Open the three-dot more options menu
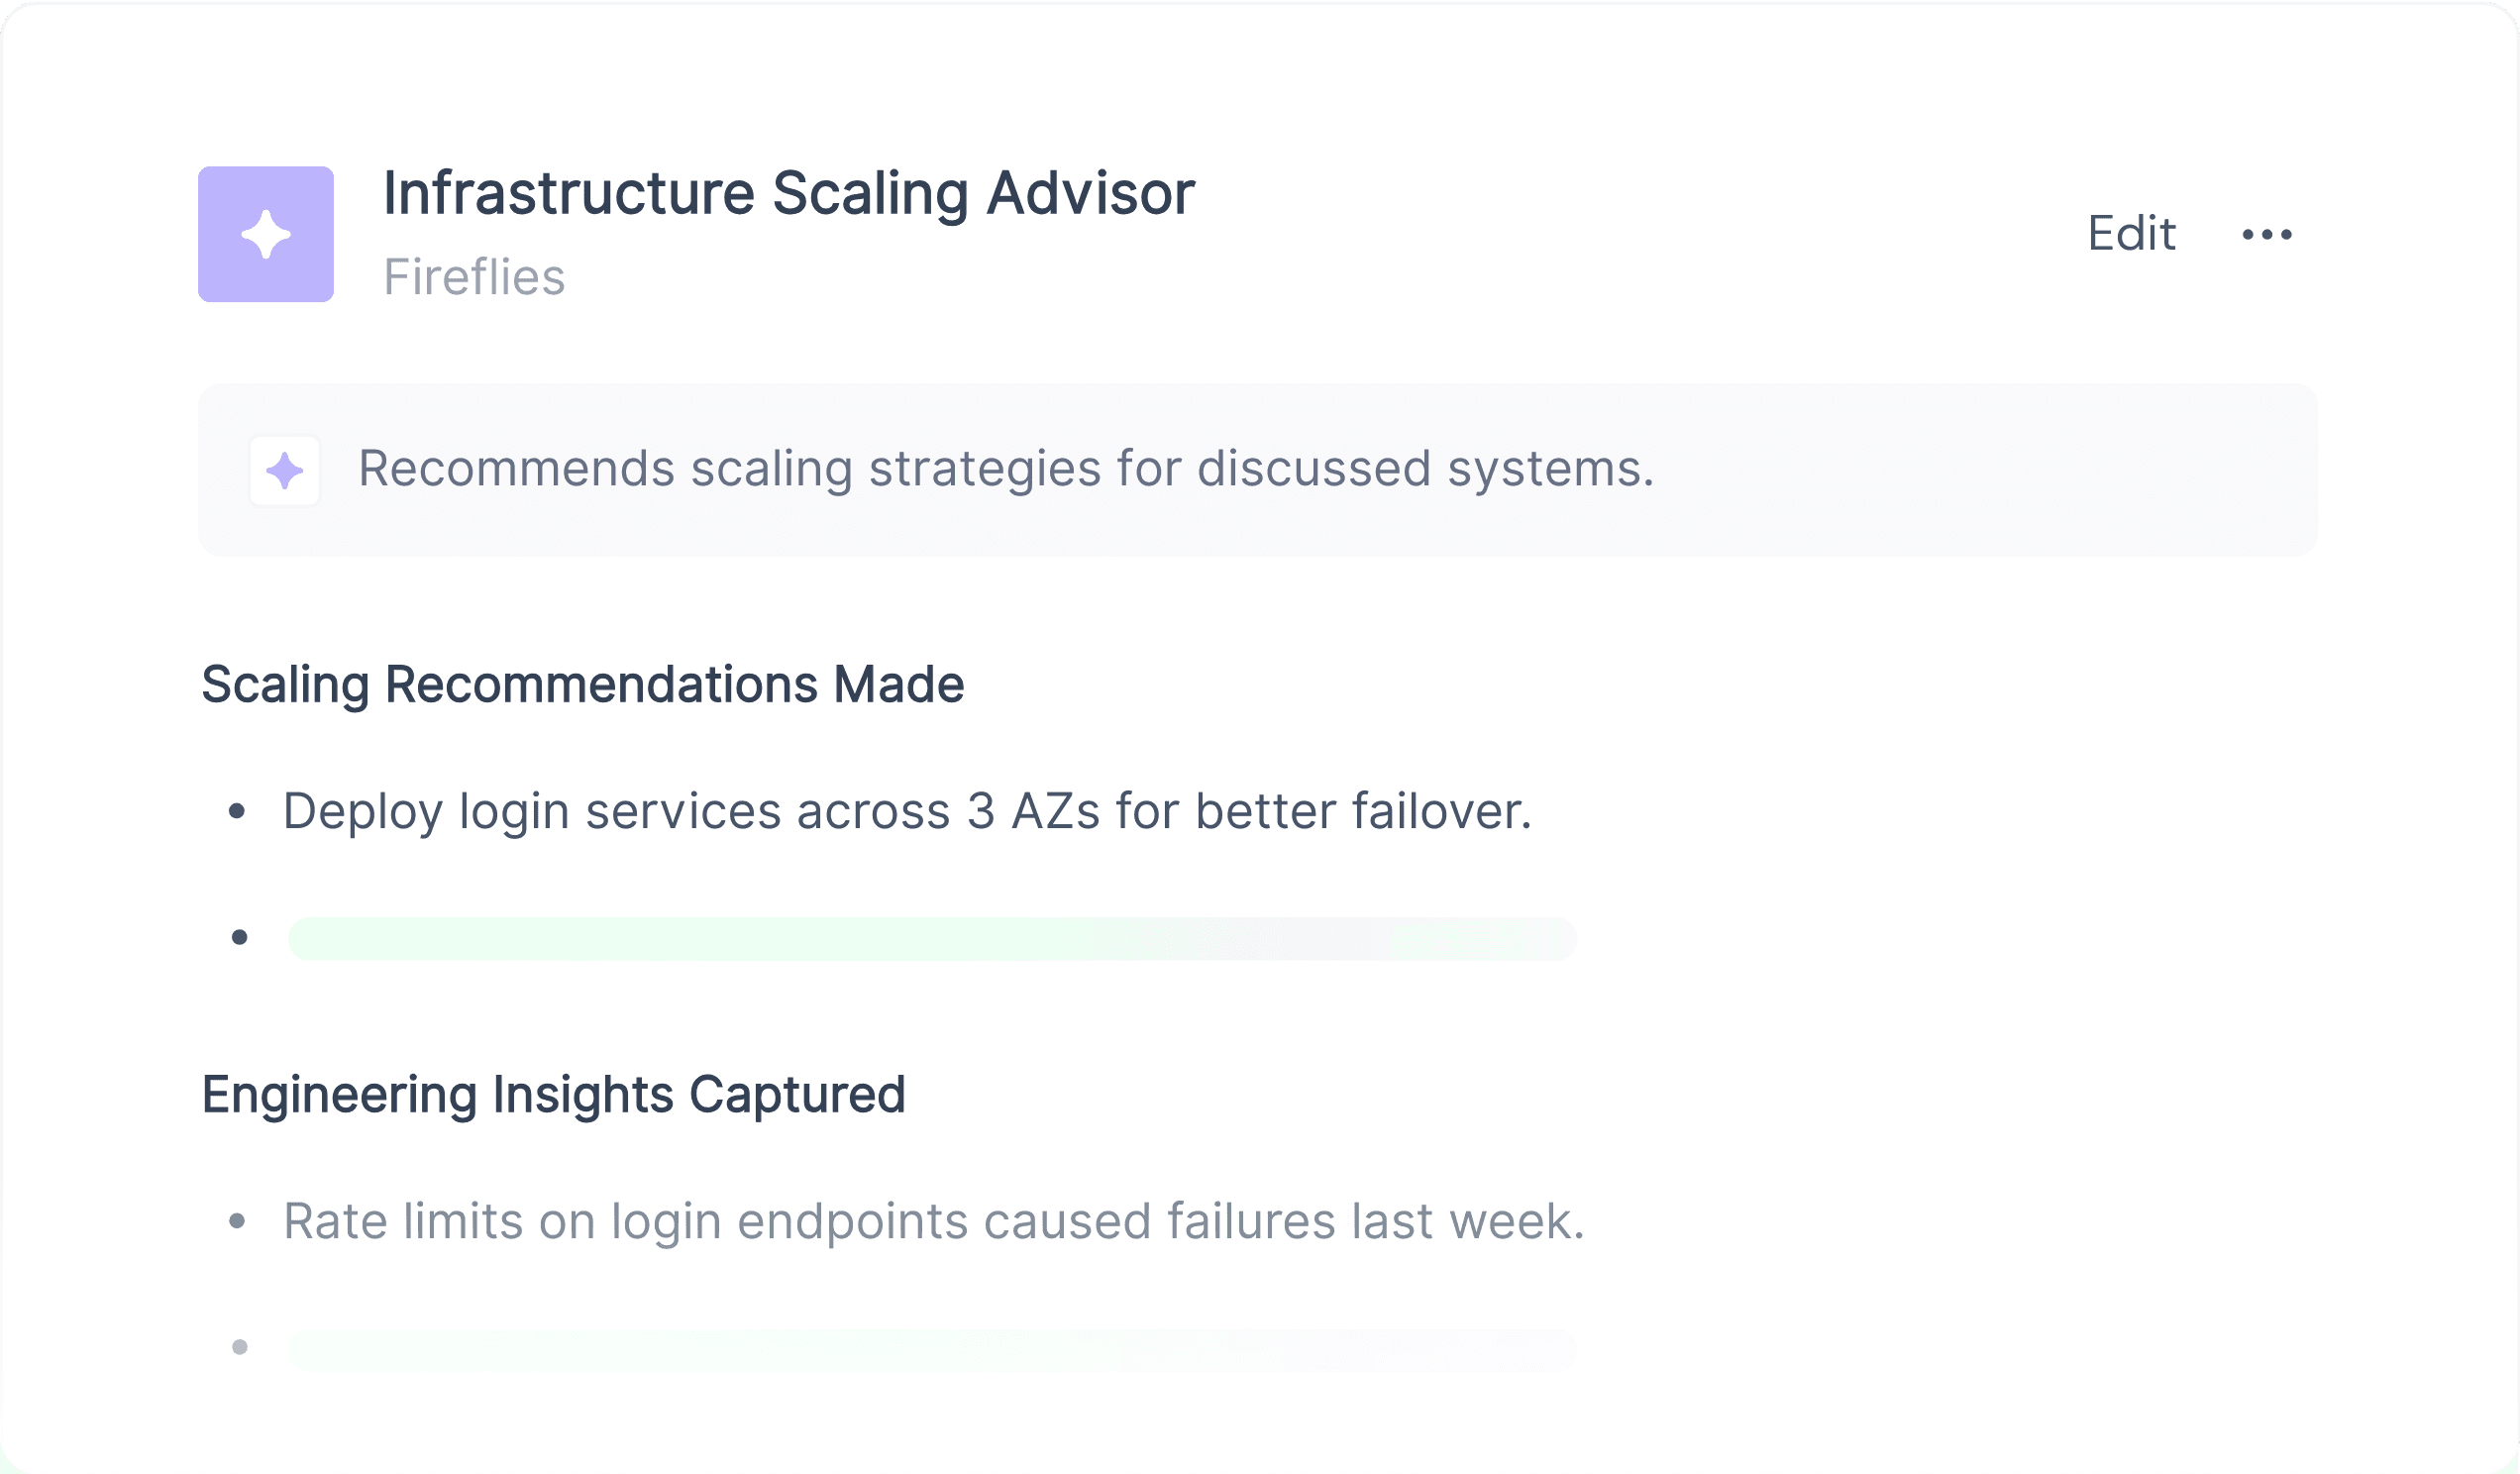 [2267, 235]
